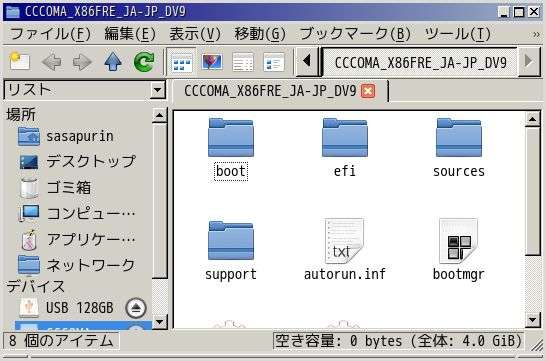
Task: Click file pane scrollbar down arrow
Action: [x=532, y=320]
